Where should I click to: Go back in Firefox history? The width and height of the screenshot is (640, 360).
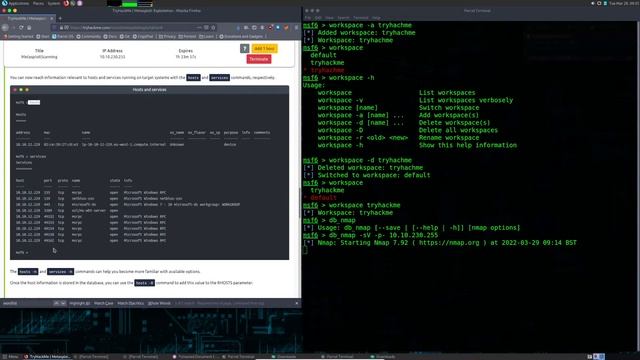point(5,28)
